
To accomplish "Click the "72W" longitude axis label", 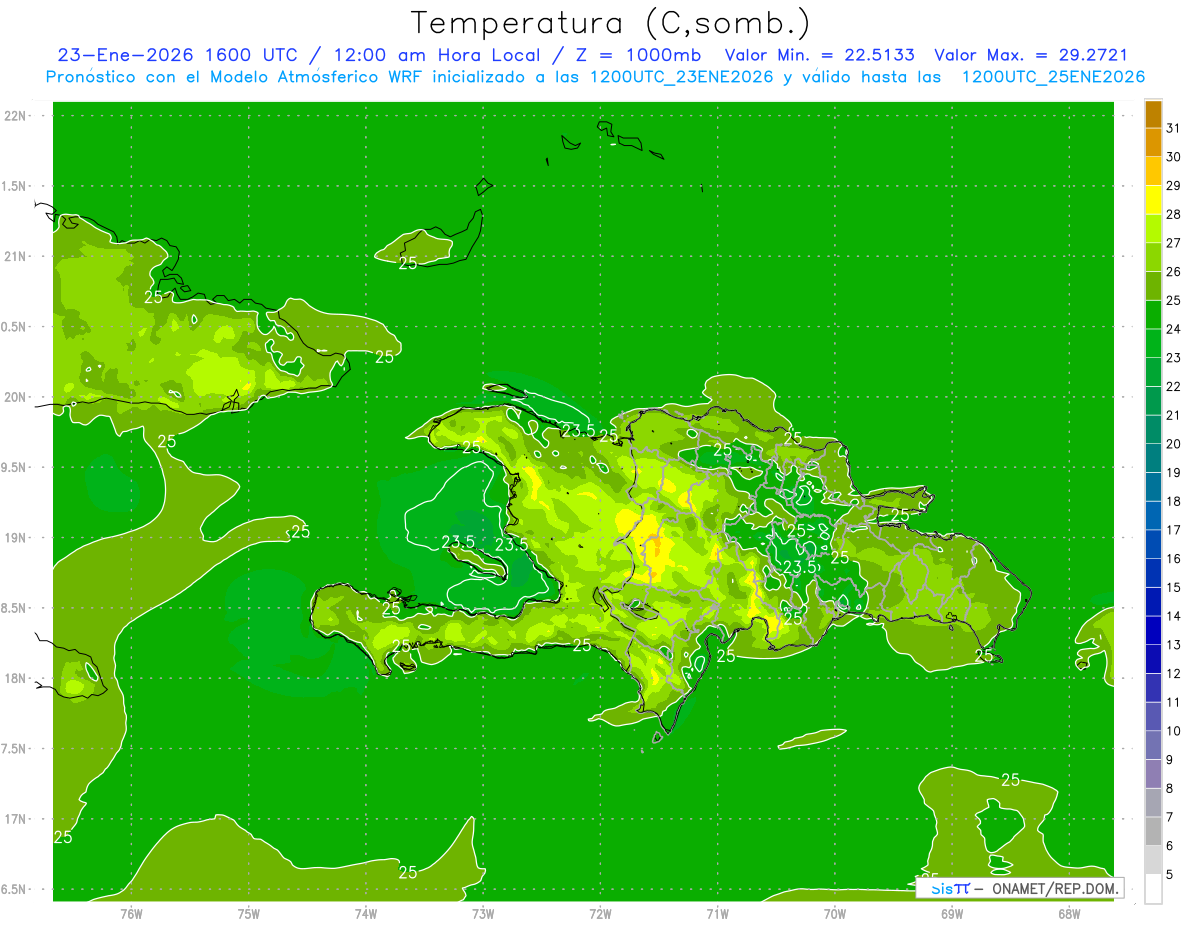I will pyautogui.click(x=600, y=914).
